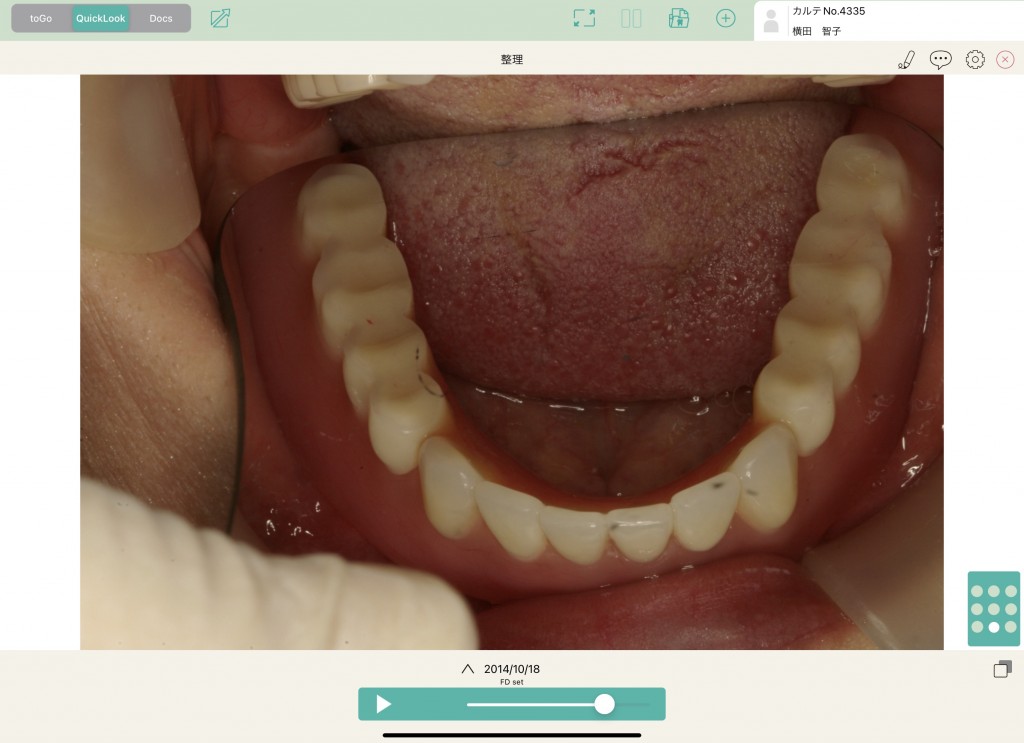
Task: Open patient avatar profile
Action: pos(771,20)
